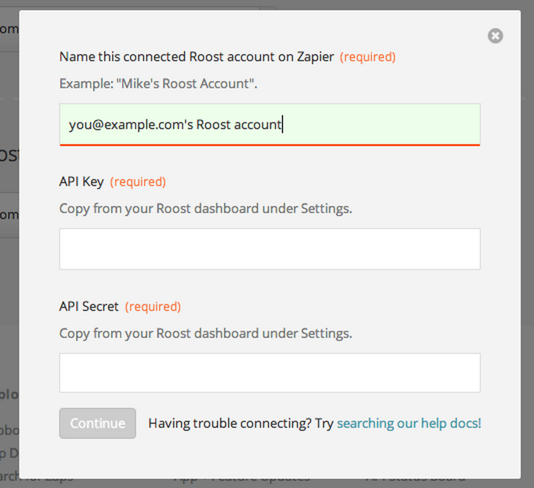
Task: Click the greyed Continue button
Action: pos(97,423)
